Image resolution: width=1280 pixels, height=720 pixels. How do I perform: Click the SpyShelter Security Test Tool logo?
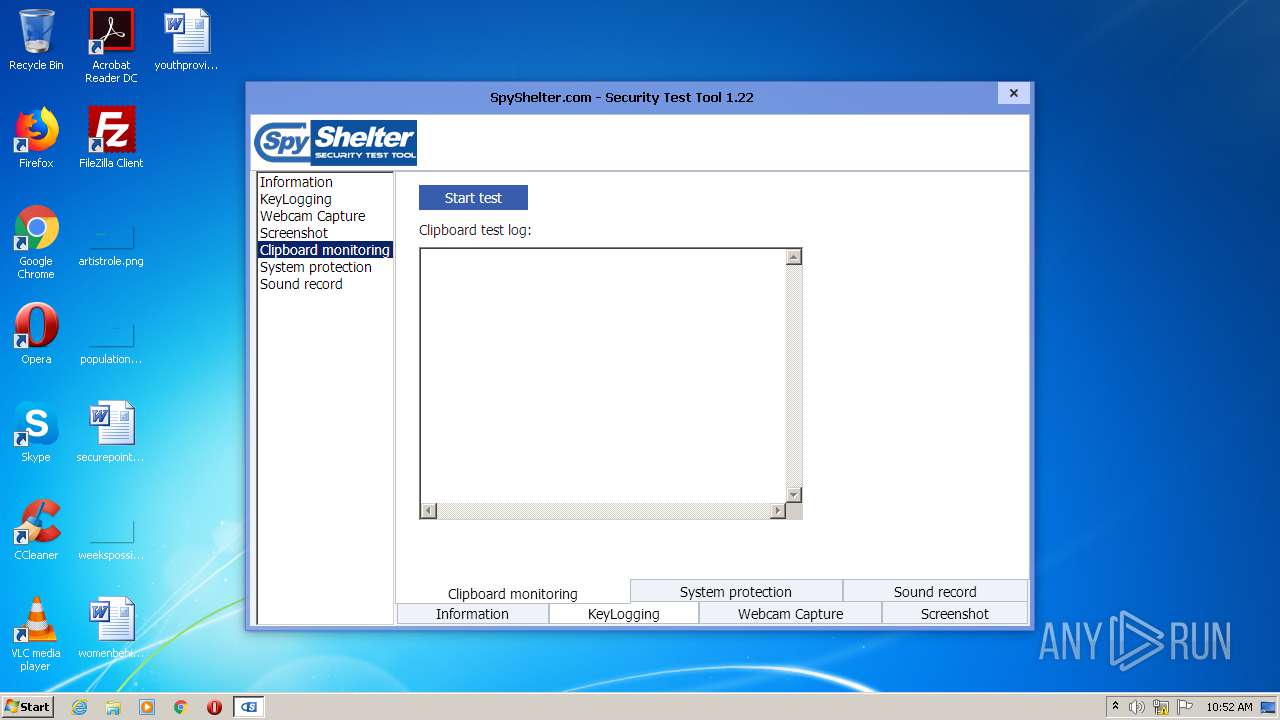coord(335,142)
